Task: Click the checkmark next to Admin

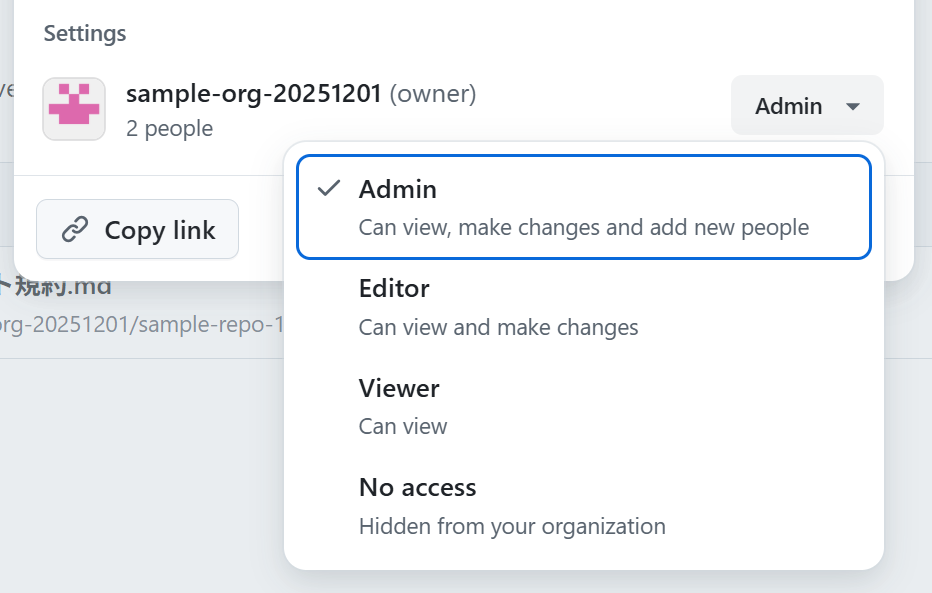Action: pos(329,187)
